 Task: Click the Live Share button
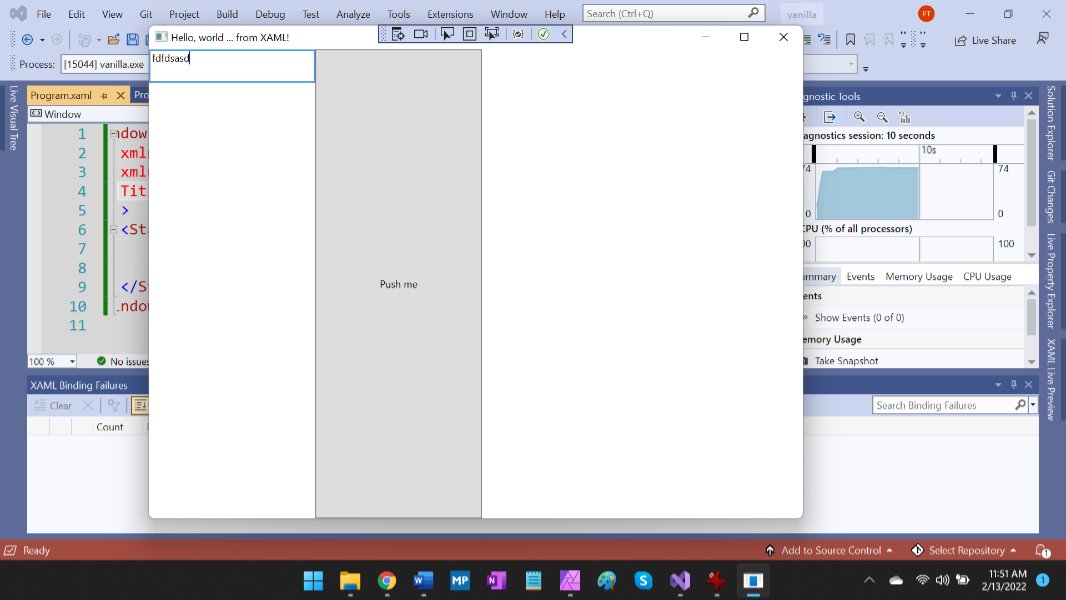[x=985, y=40]
